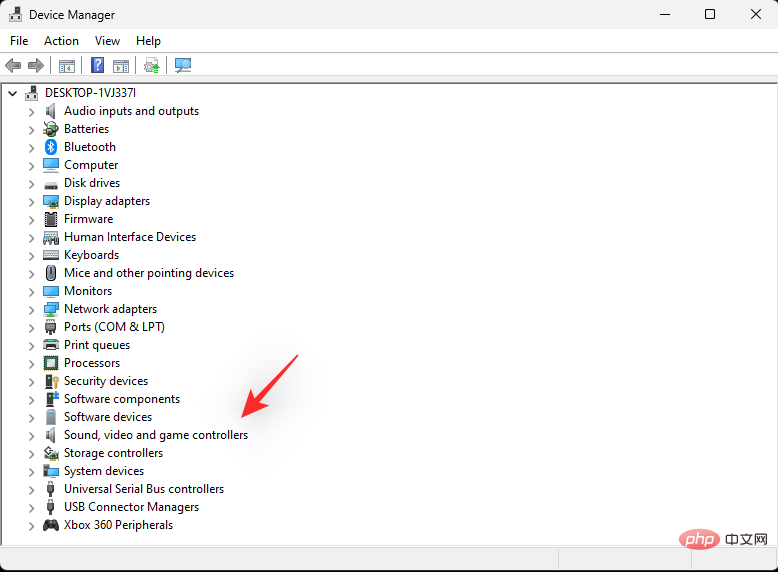This screenshot has width=778, height=572.
Task: Click the Back arrow toolbar button
Action: click(13, 66)
